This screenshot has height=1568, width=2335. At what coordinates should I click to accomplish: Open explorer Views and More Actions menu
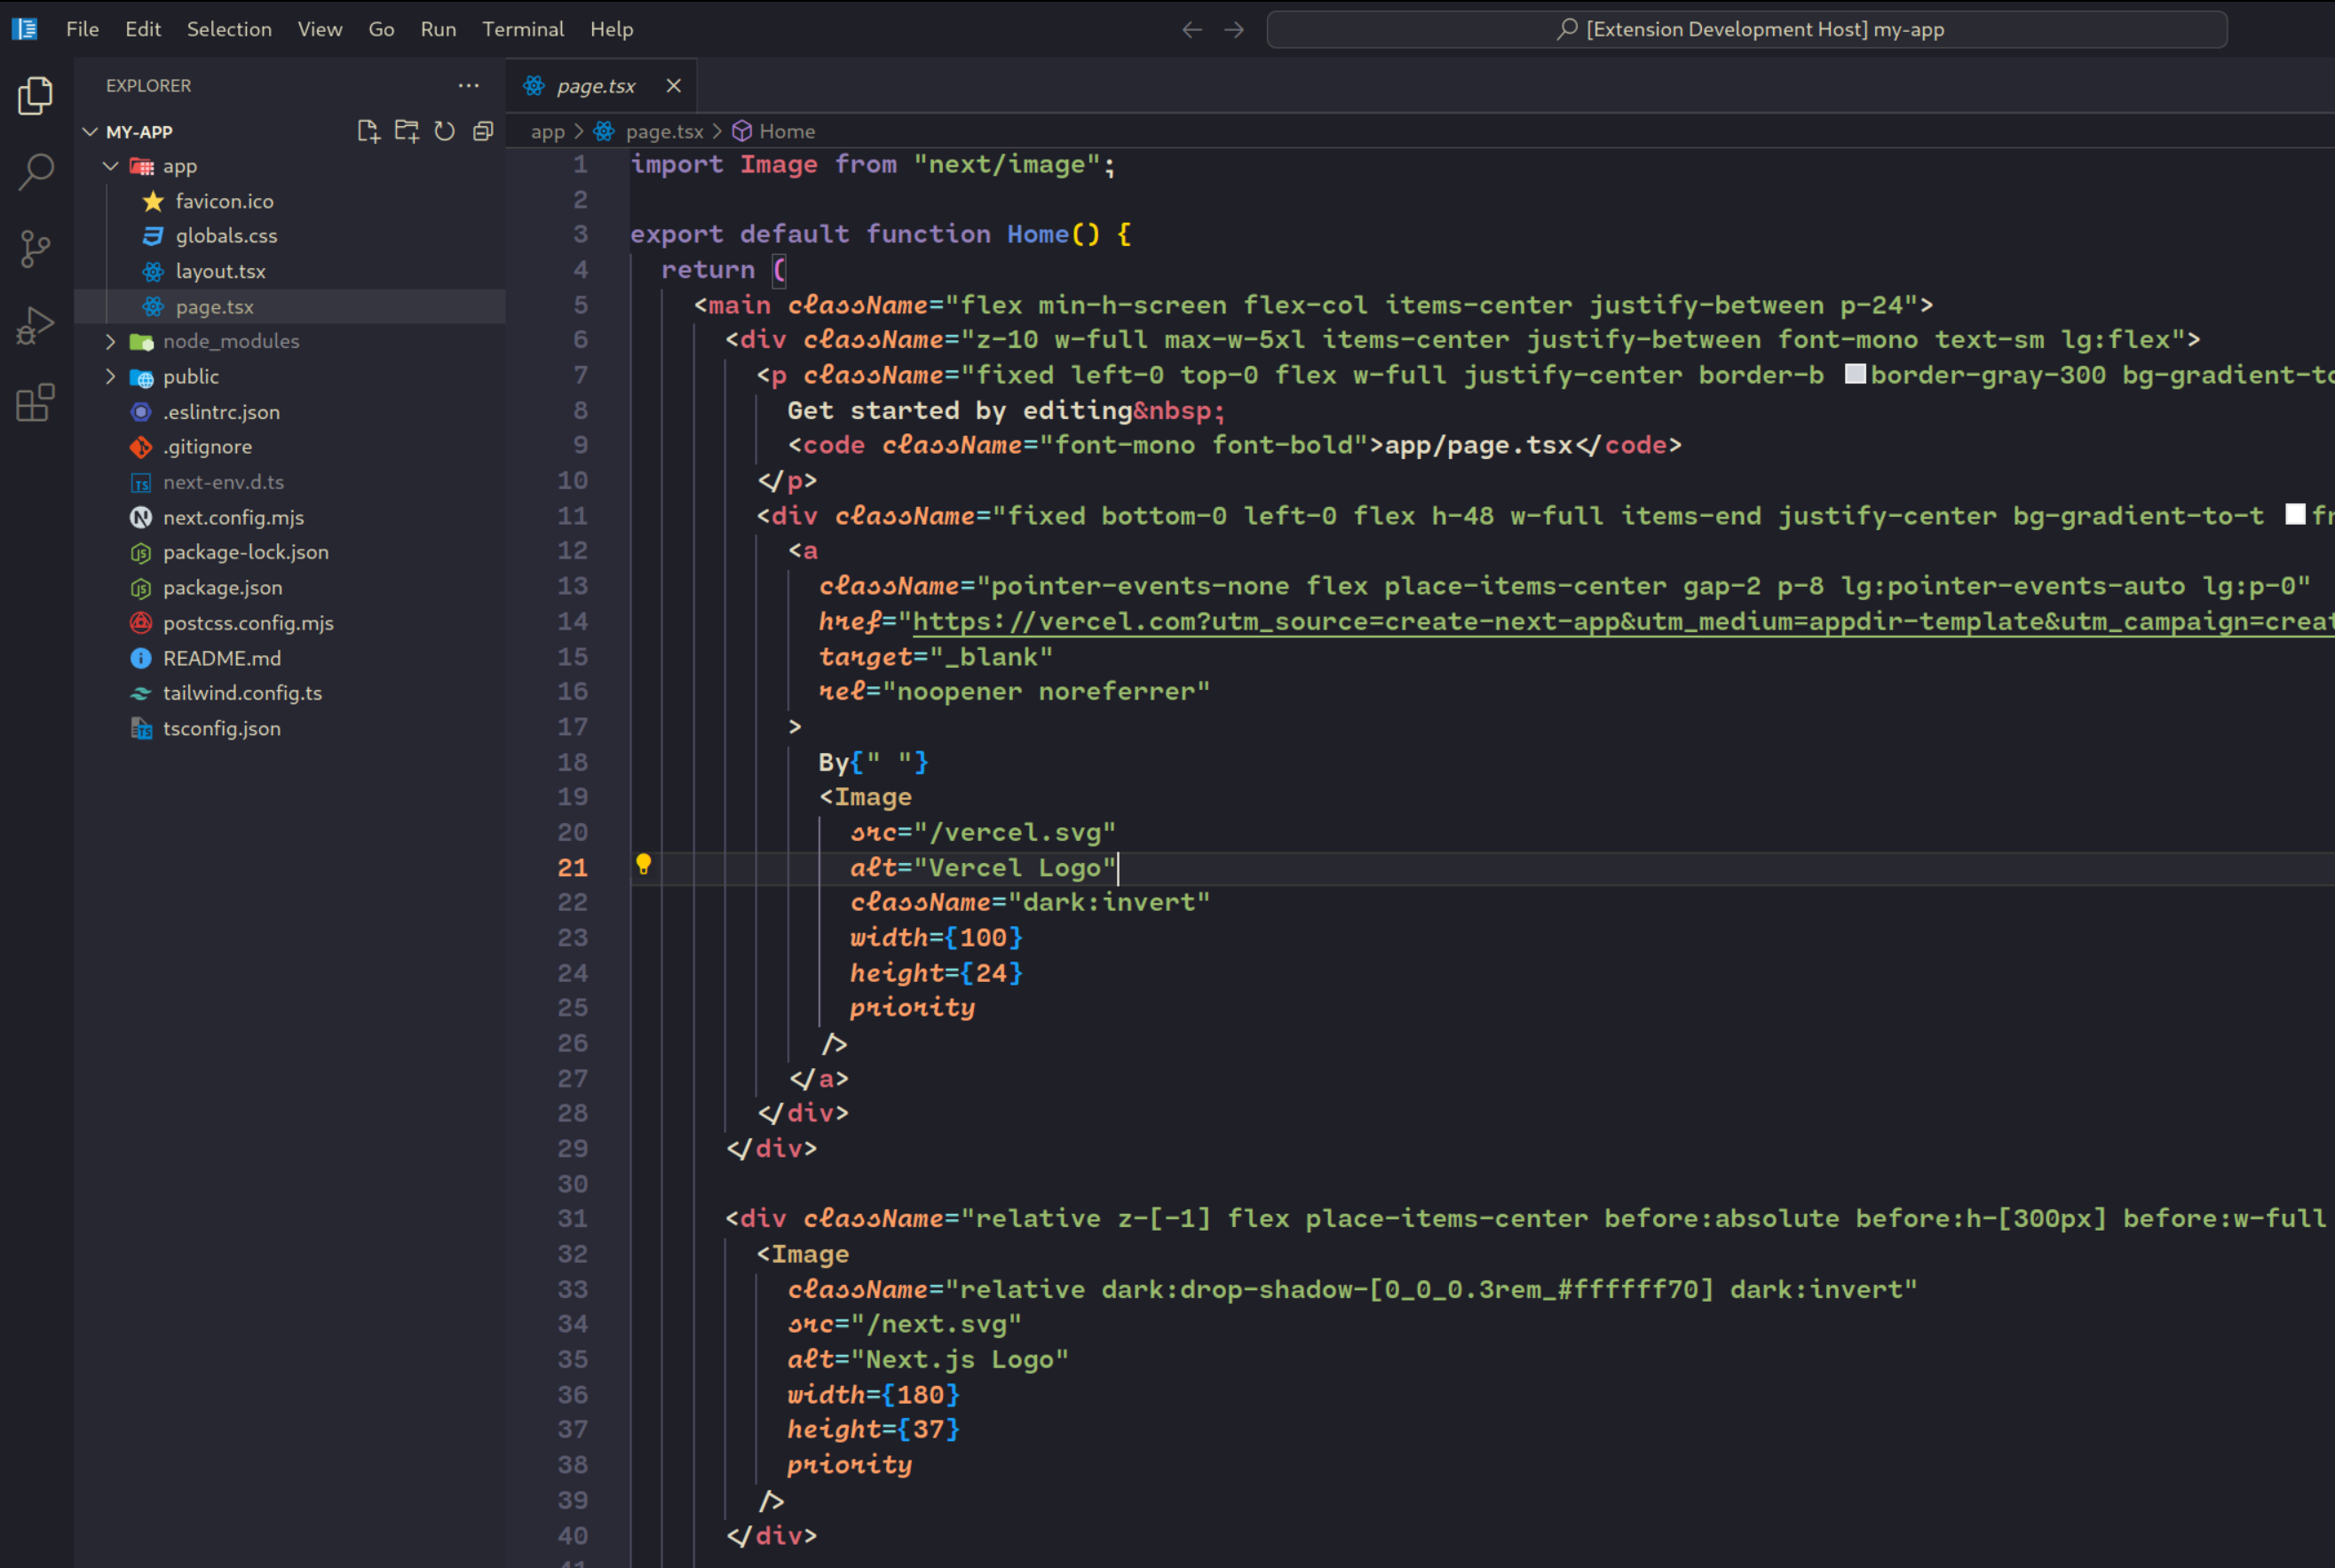pos(468,86)
